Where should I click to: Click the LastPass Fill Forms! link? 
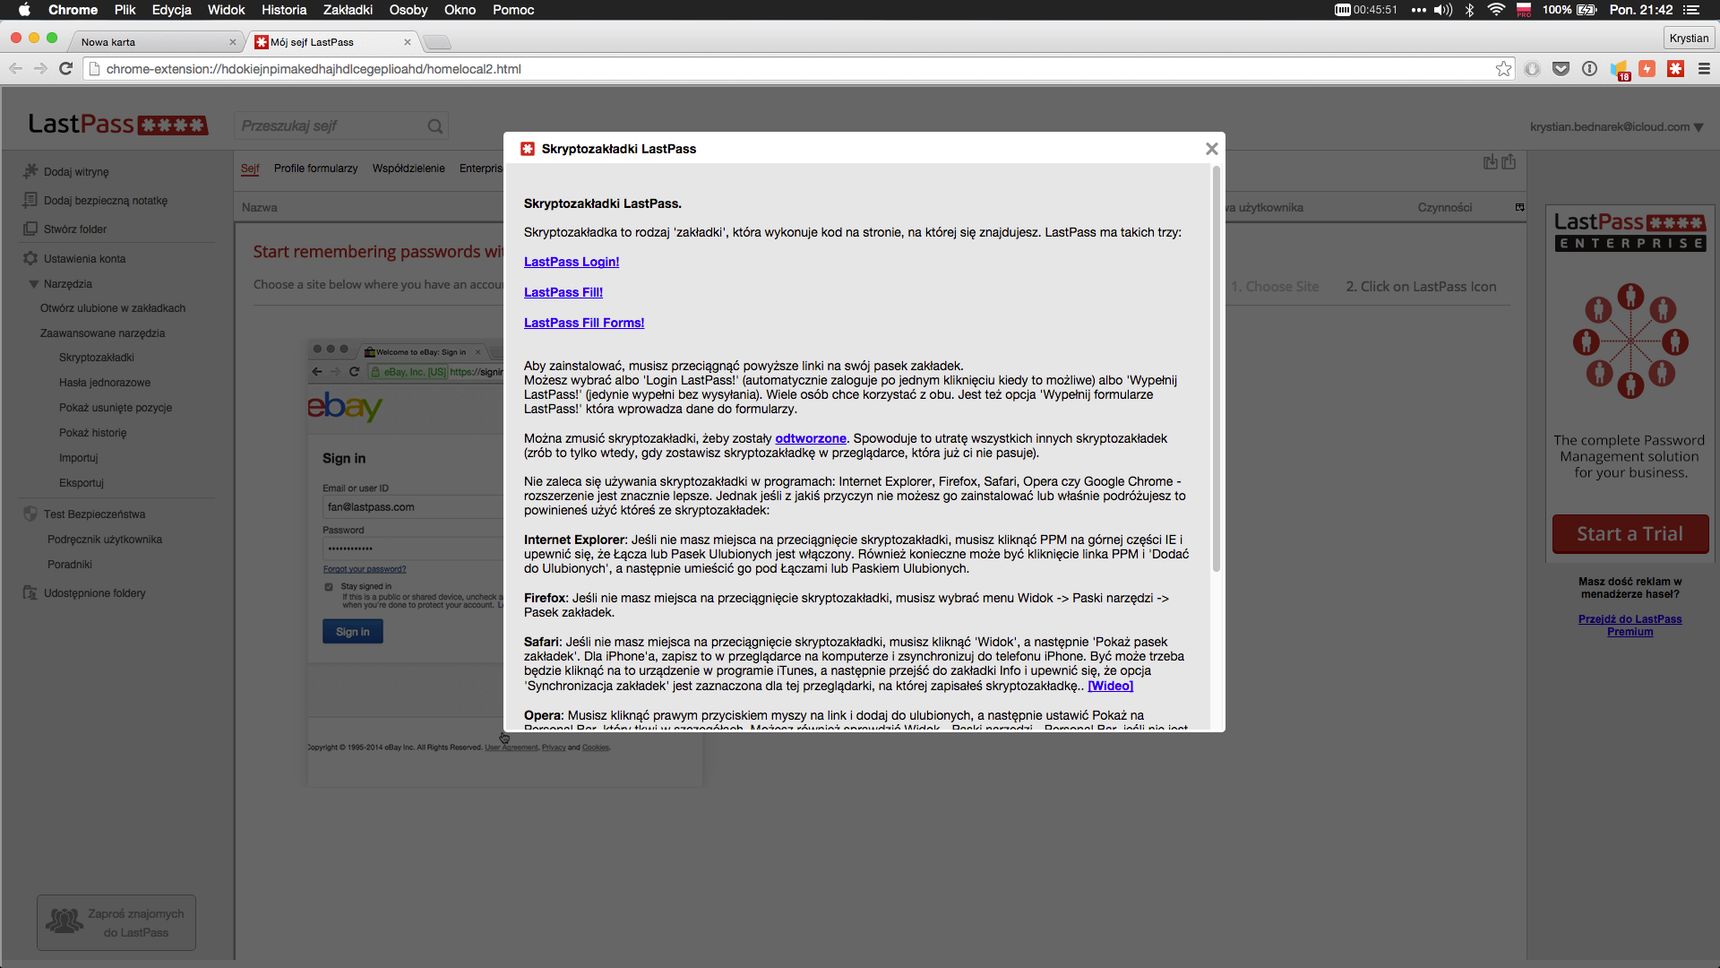pyautogui.click(x=584, y=323)
